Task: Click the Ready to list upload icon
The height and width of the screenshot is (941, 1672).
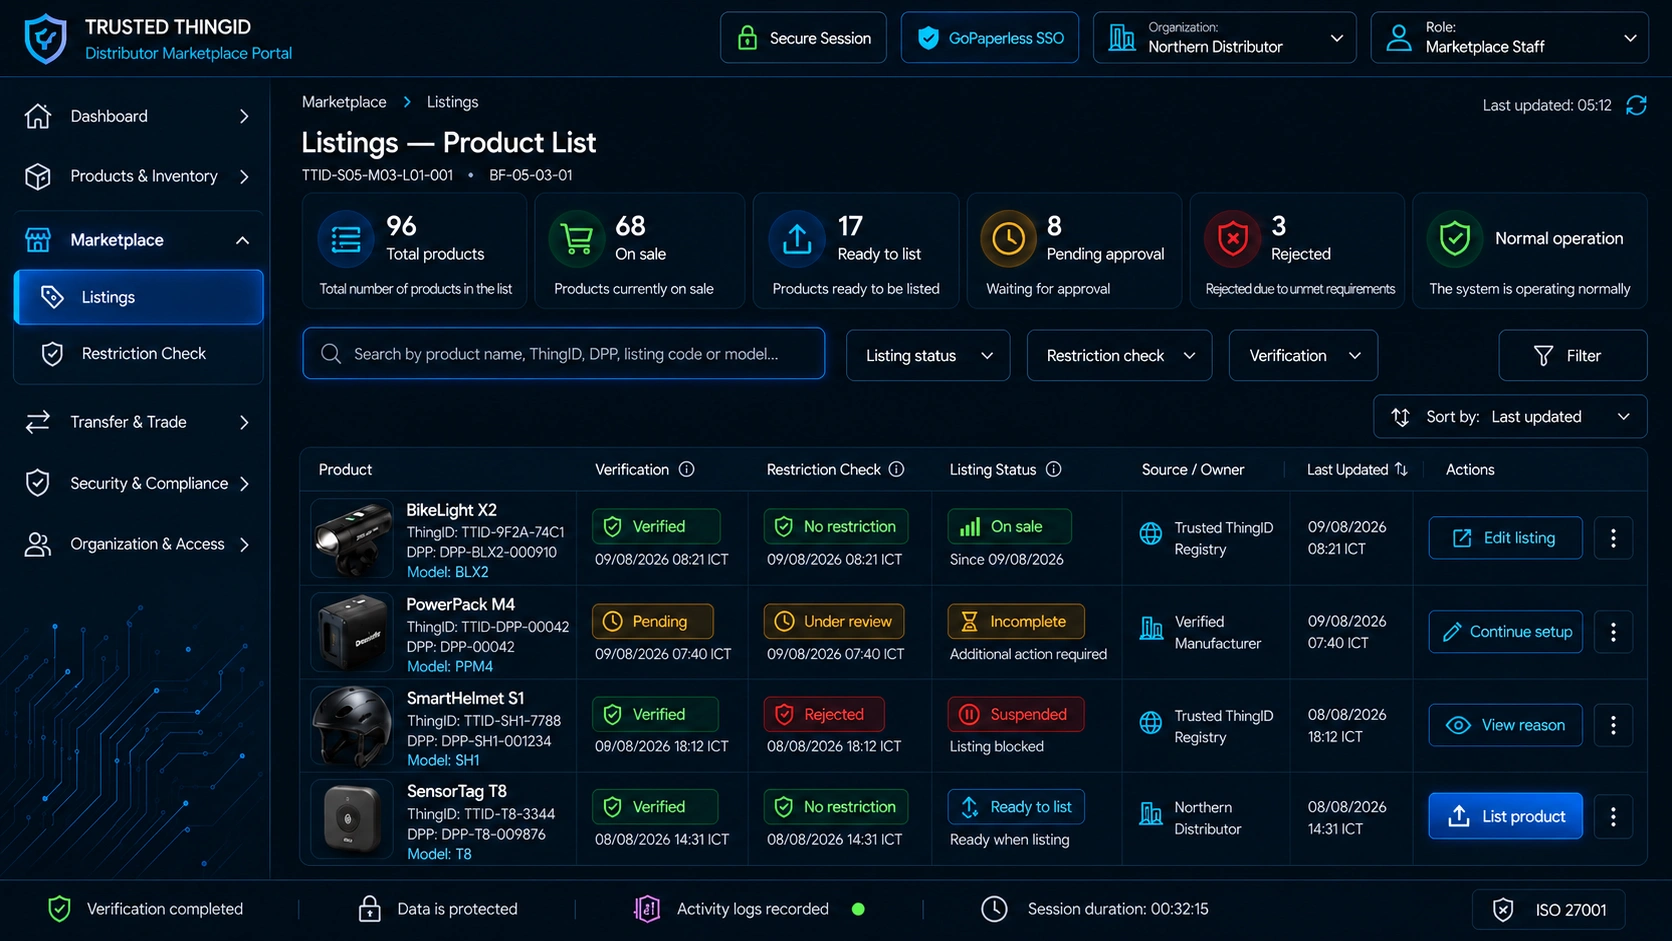Action: (797, 240)
